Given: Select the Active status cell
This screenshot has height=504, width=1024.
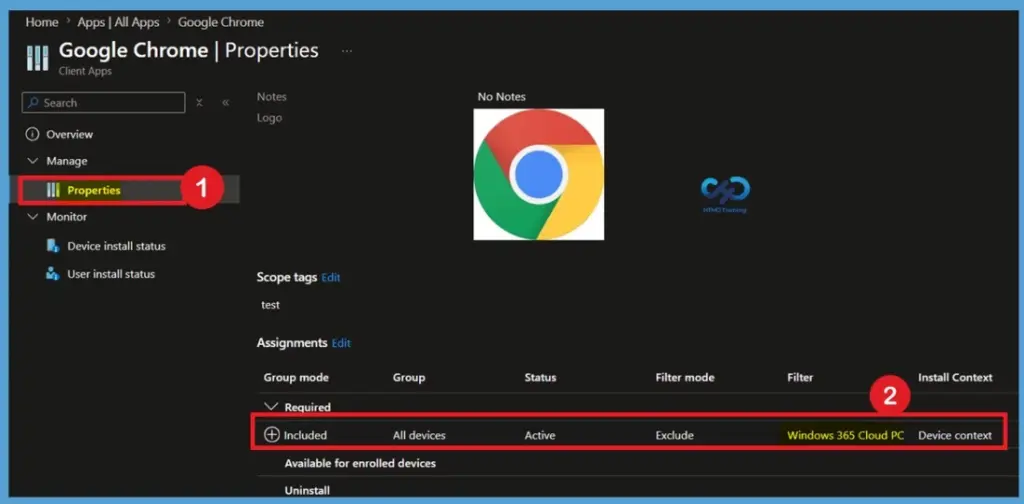Looking at the screenshot, I should point(539,435).
